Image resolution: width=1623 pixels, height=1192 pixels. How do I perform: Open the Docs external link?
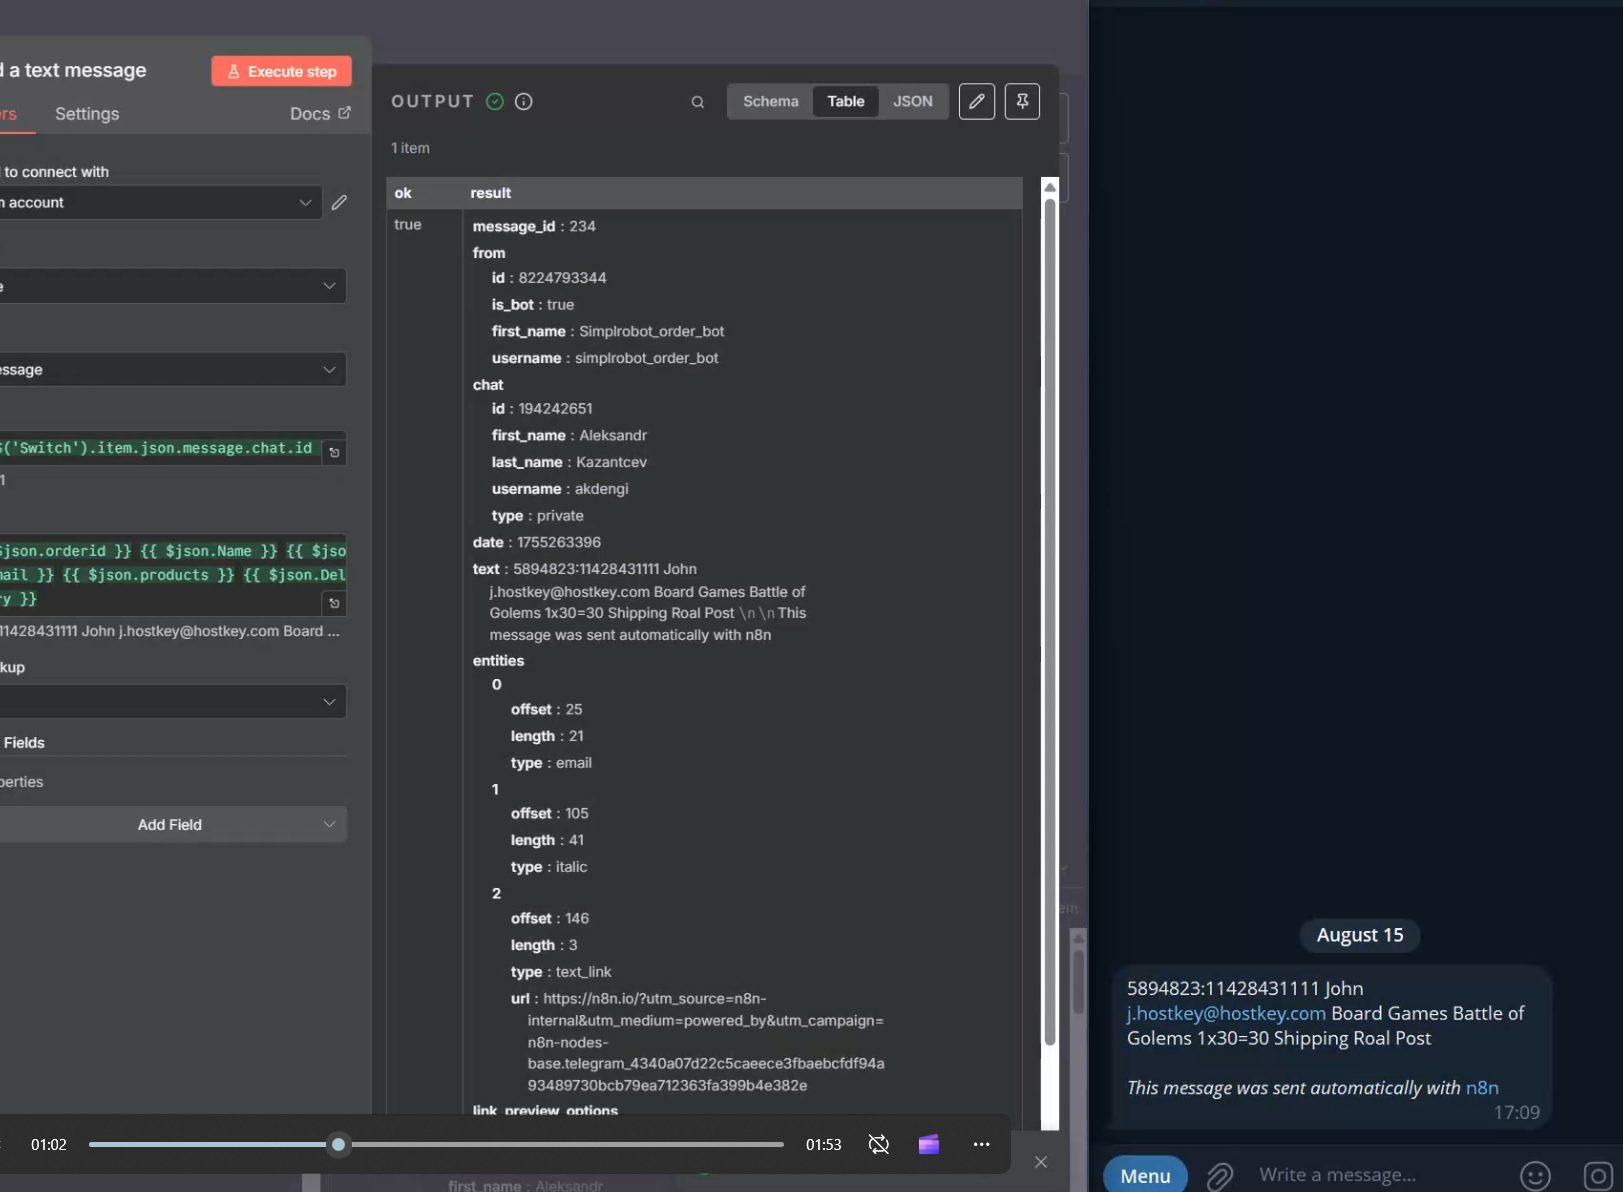(320, 114)
